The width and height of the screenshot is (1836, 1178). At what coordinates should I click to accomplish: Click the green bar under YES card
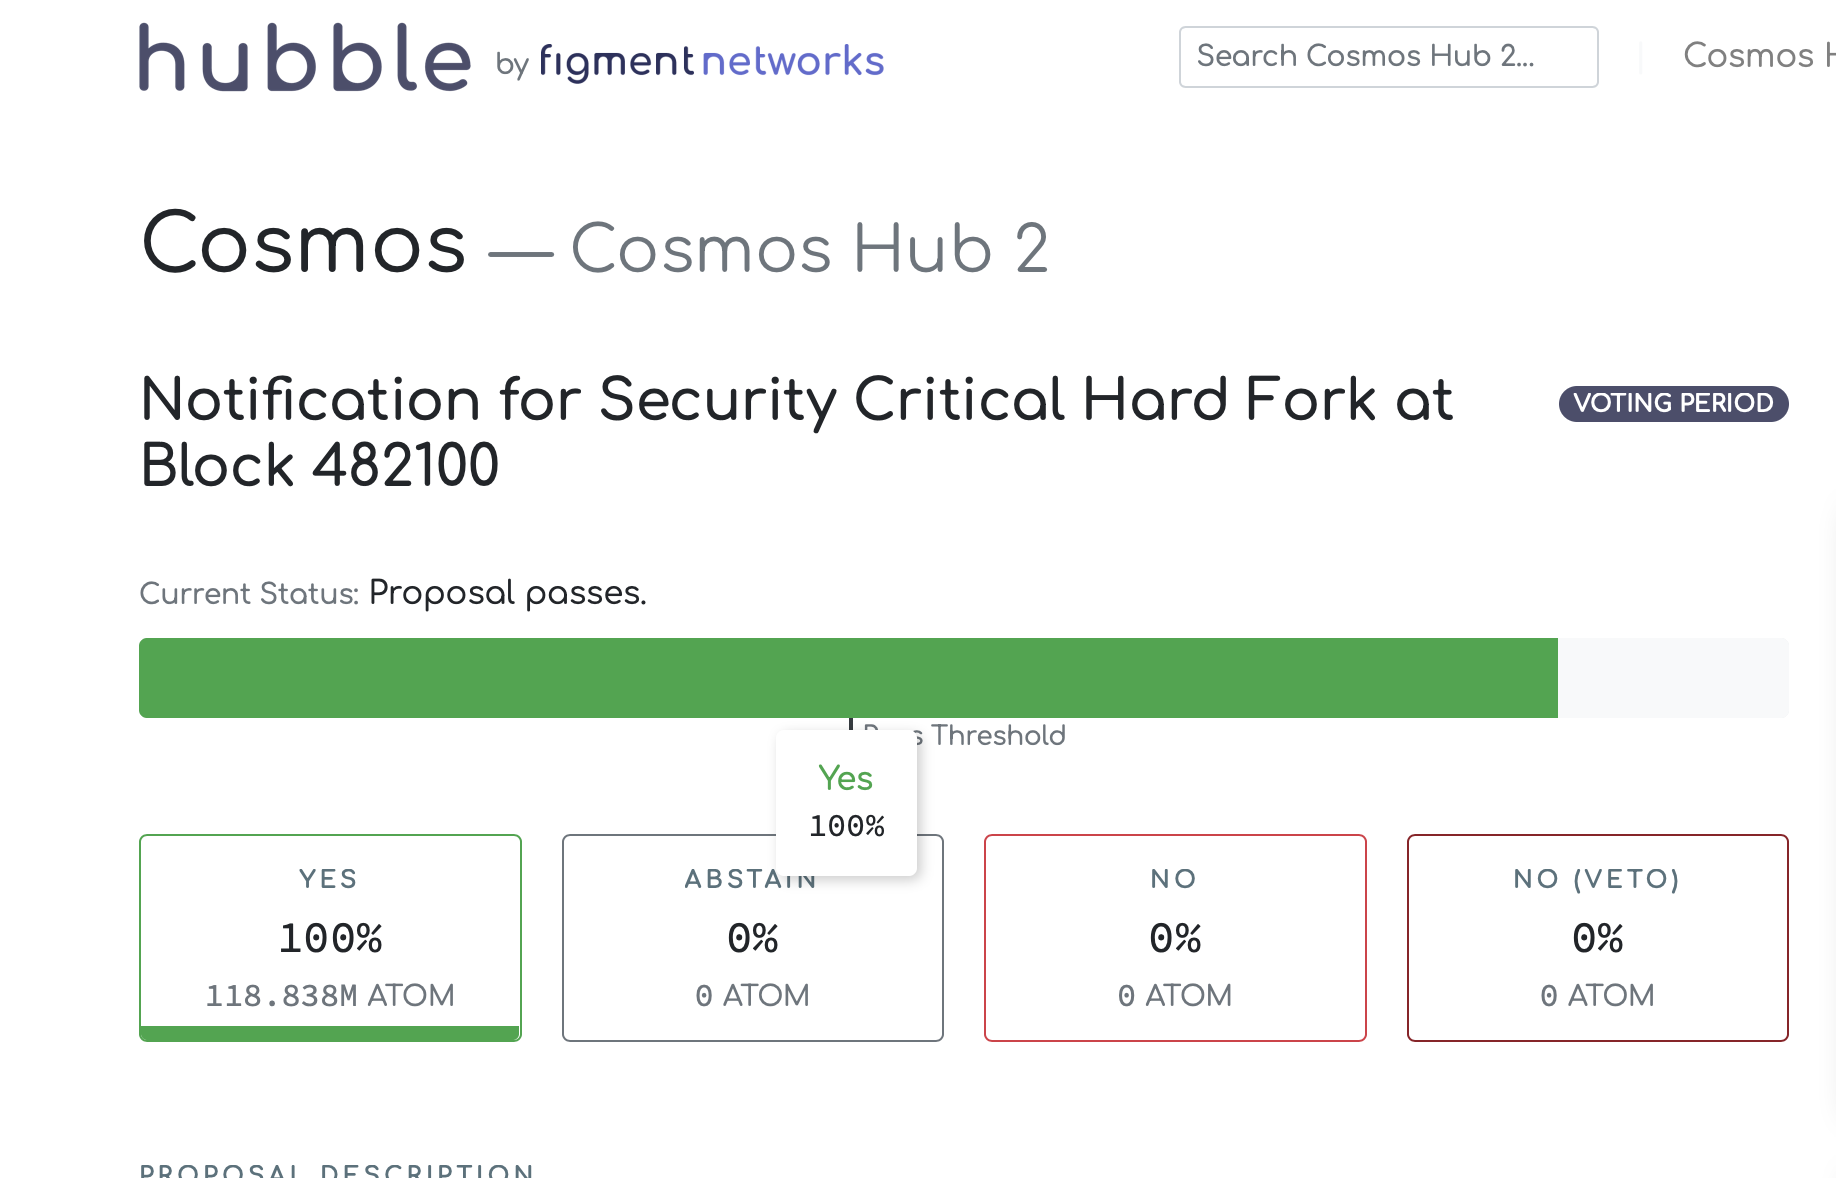(x=330, y=1033)
